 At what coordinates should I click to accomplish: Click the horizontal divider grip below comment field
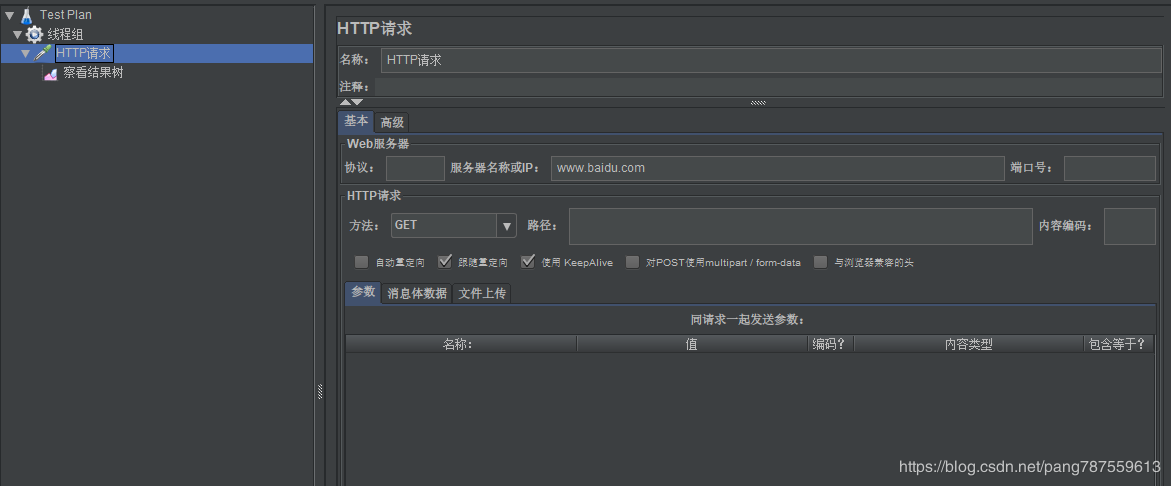coord(758,103)
